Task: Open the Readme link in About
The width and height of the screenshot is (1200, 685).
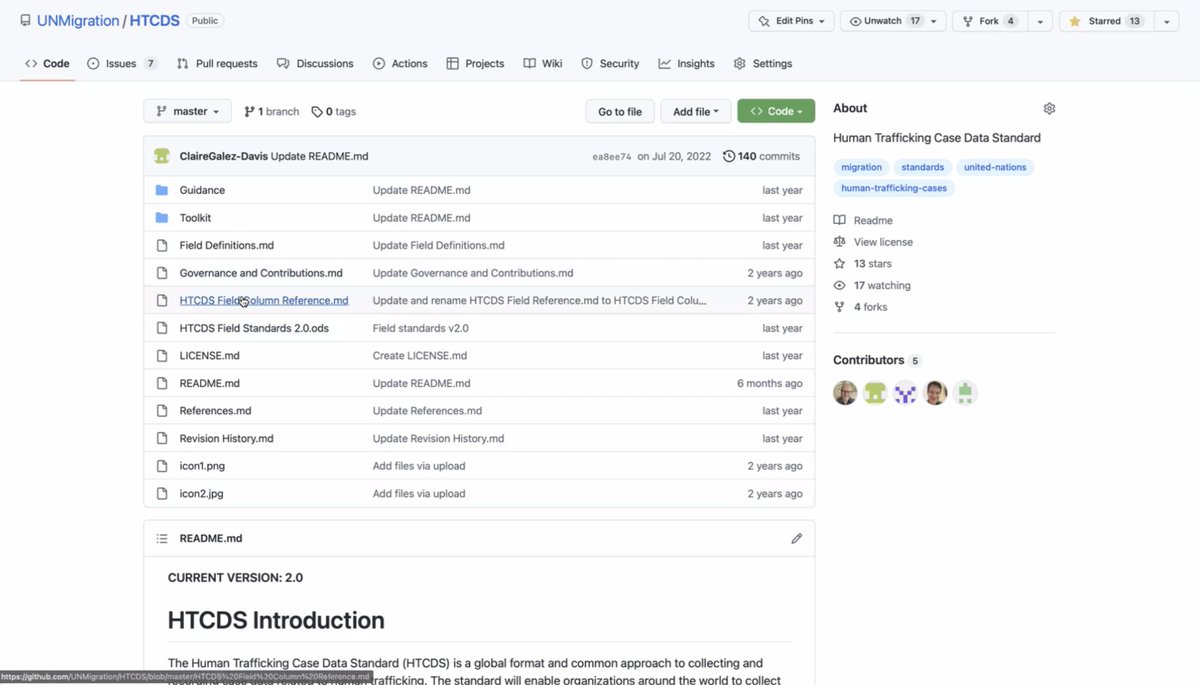Action: tap(864, 220)
